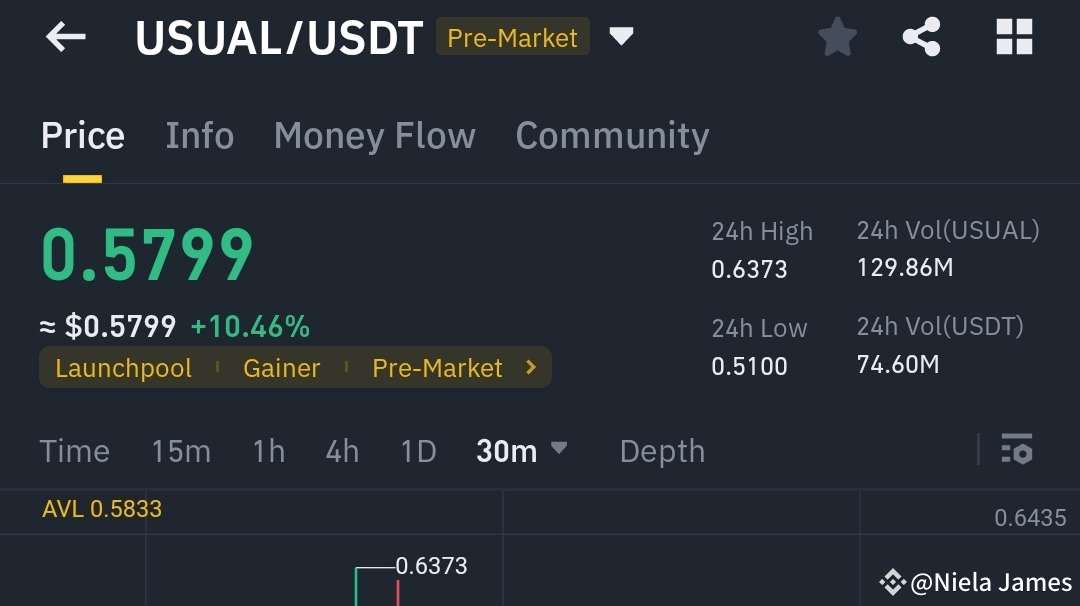Share this trading pair
Image resolution: width=1080 pixels, height=606 pixels.
pyautogui.click(x=922, y=36)
